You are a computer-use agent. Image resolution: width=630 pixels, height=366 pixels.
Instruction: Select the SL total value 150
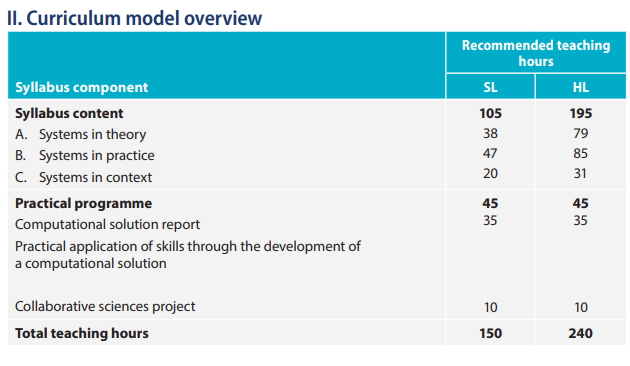click(490, 333)
